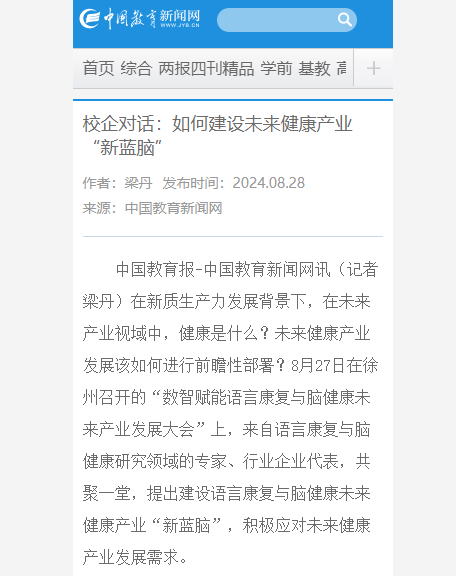The height and width of the screenshot is (576, 456).
Task: Click the article's first paragraph
Action: pos(230,413)
